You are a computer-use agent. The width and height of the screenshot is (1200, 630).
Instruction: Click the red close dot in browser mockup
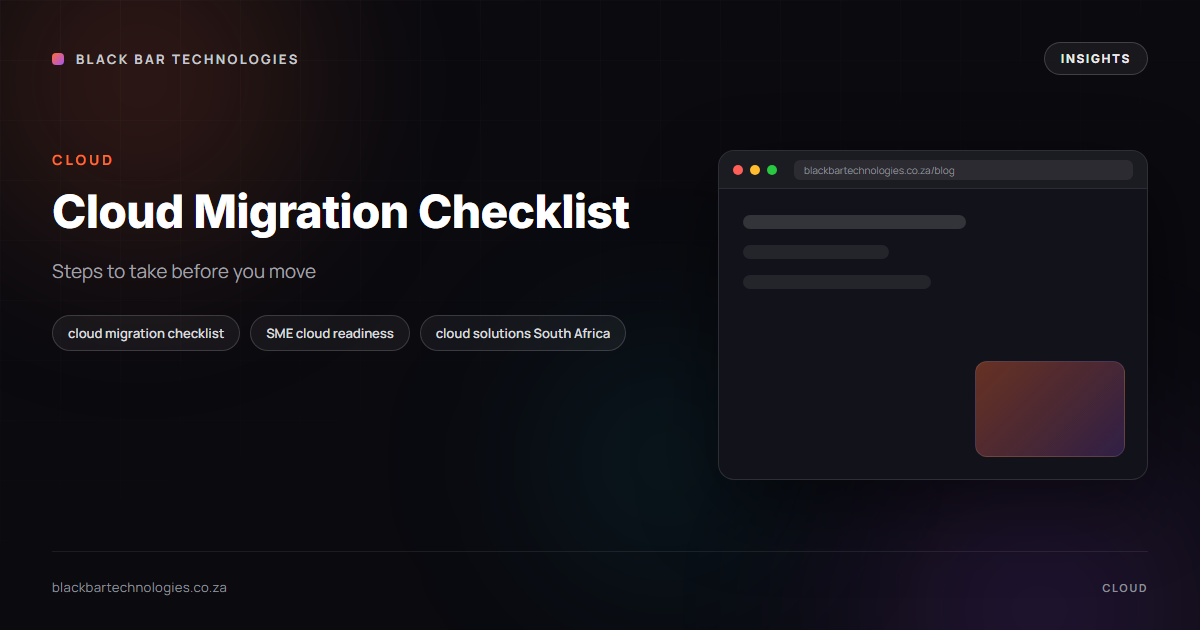(738, 170)
